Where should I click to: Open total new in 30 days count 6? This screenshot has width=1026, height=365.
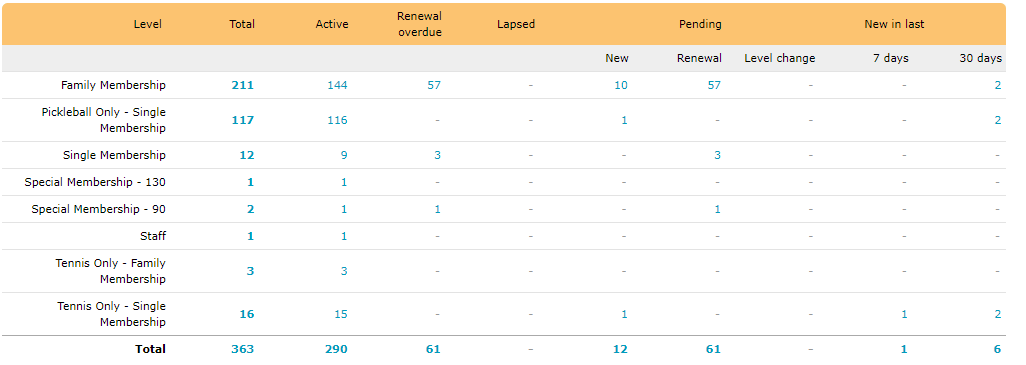(998, 349)
